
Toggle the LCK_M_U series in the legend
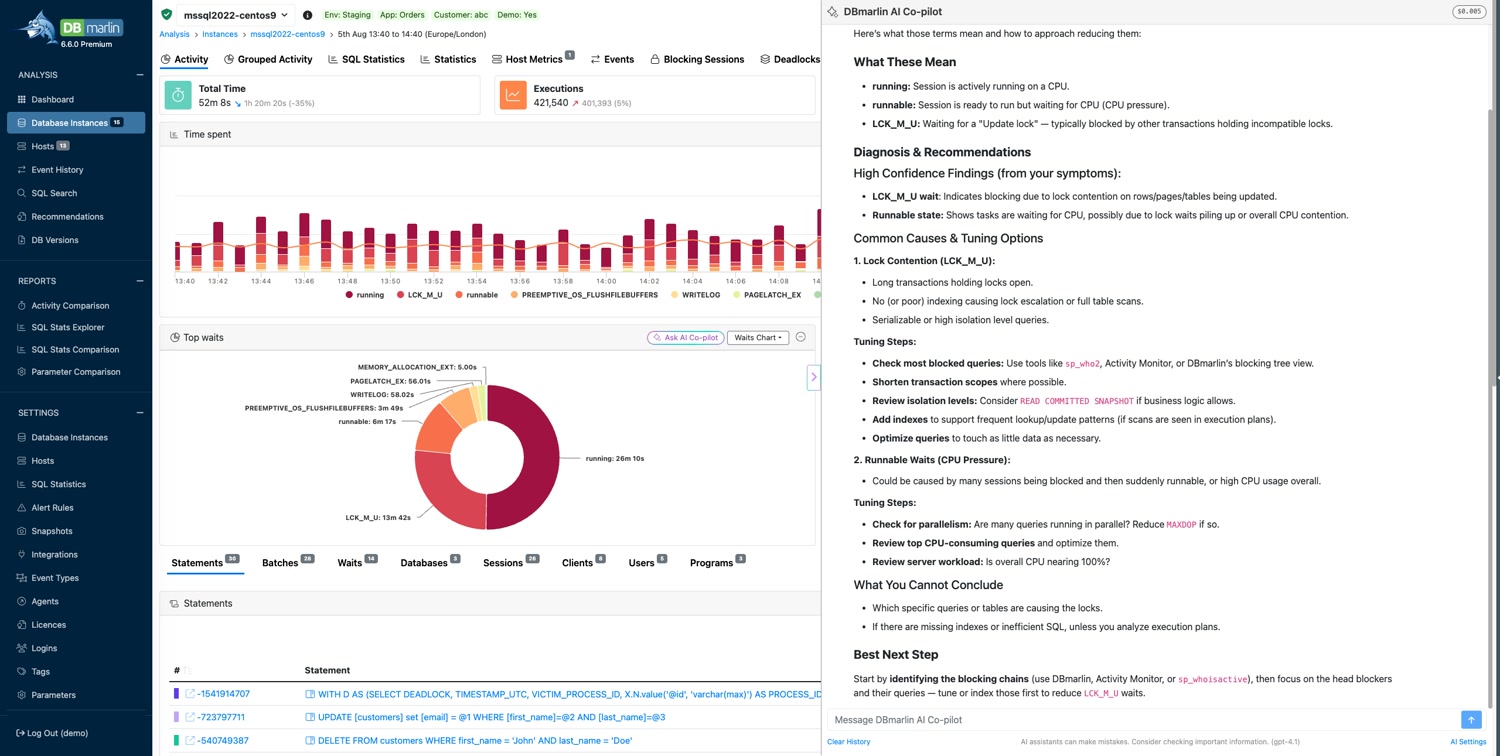coord(420,295)
